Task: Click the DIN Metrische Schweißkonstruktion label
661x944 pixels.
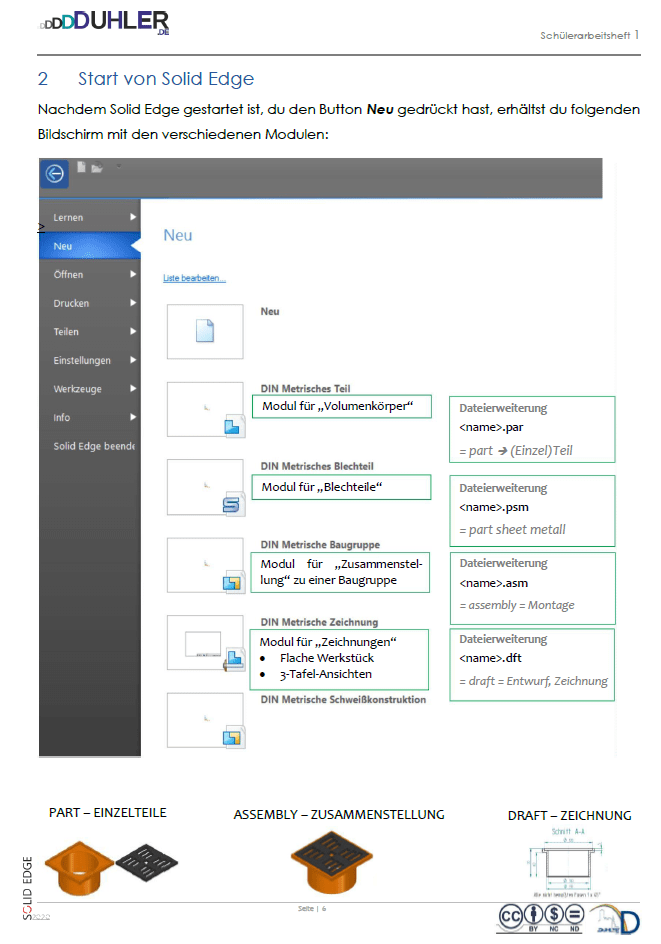Action: point(343,700)
